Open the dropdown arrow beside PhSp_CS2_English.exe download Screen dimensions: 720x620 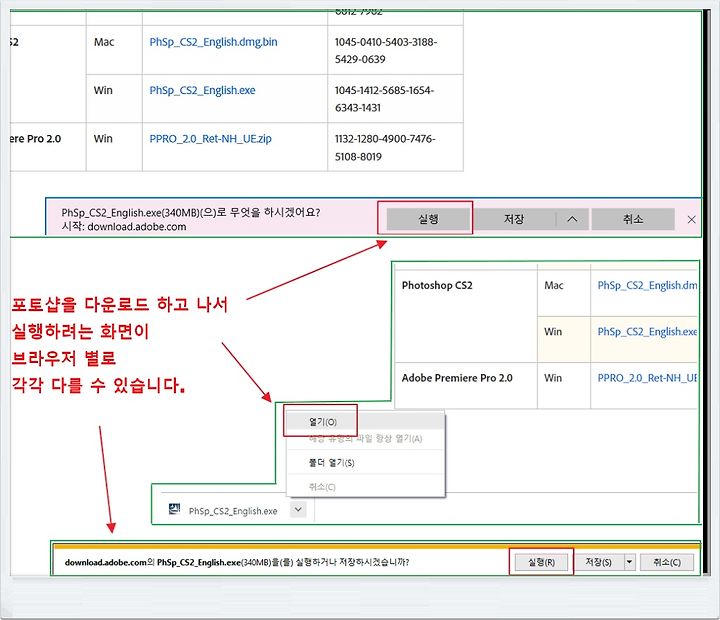[298, 510]
